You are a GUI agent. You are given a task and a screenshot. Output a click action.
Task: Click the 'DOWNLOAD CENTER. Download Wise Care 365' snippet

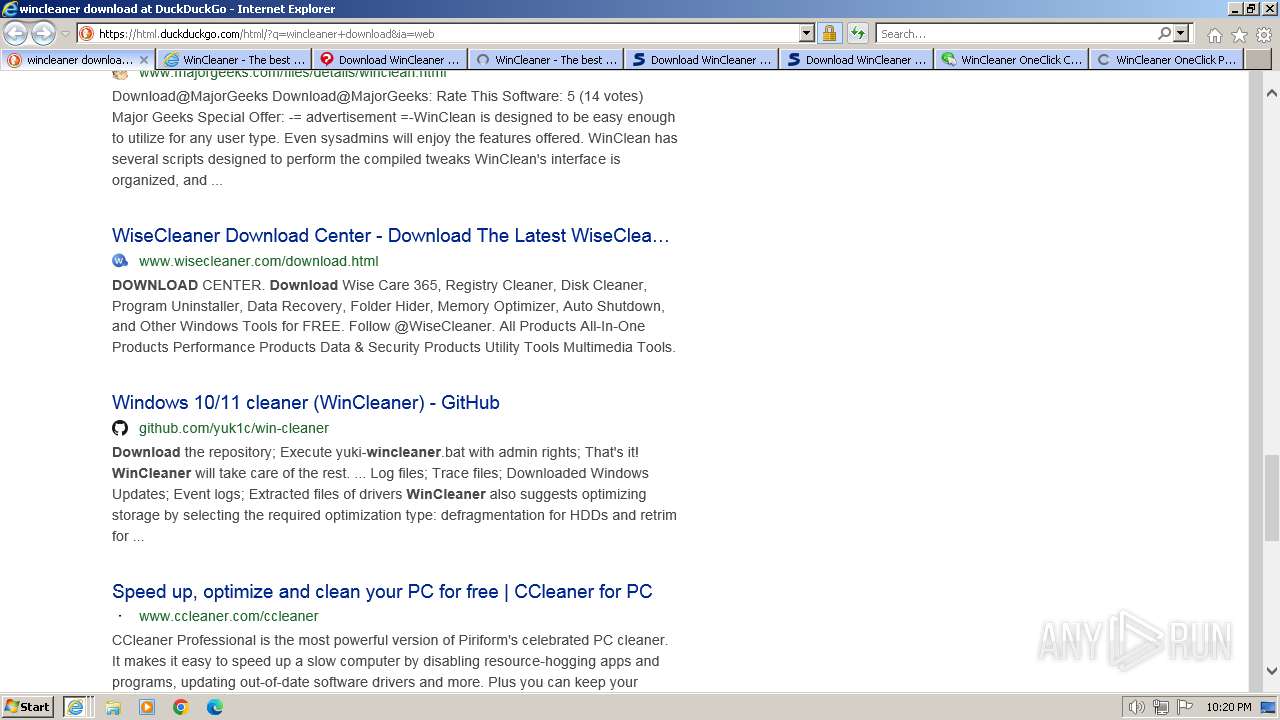(394, 316)
